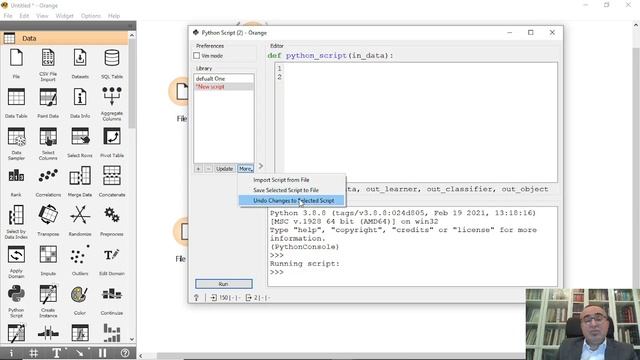
Task: Open the Help menu
Action: tap(114, 16)
